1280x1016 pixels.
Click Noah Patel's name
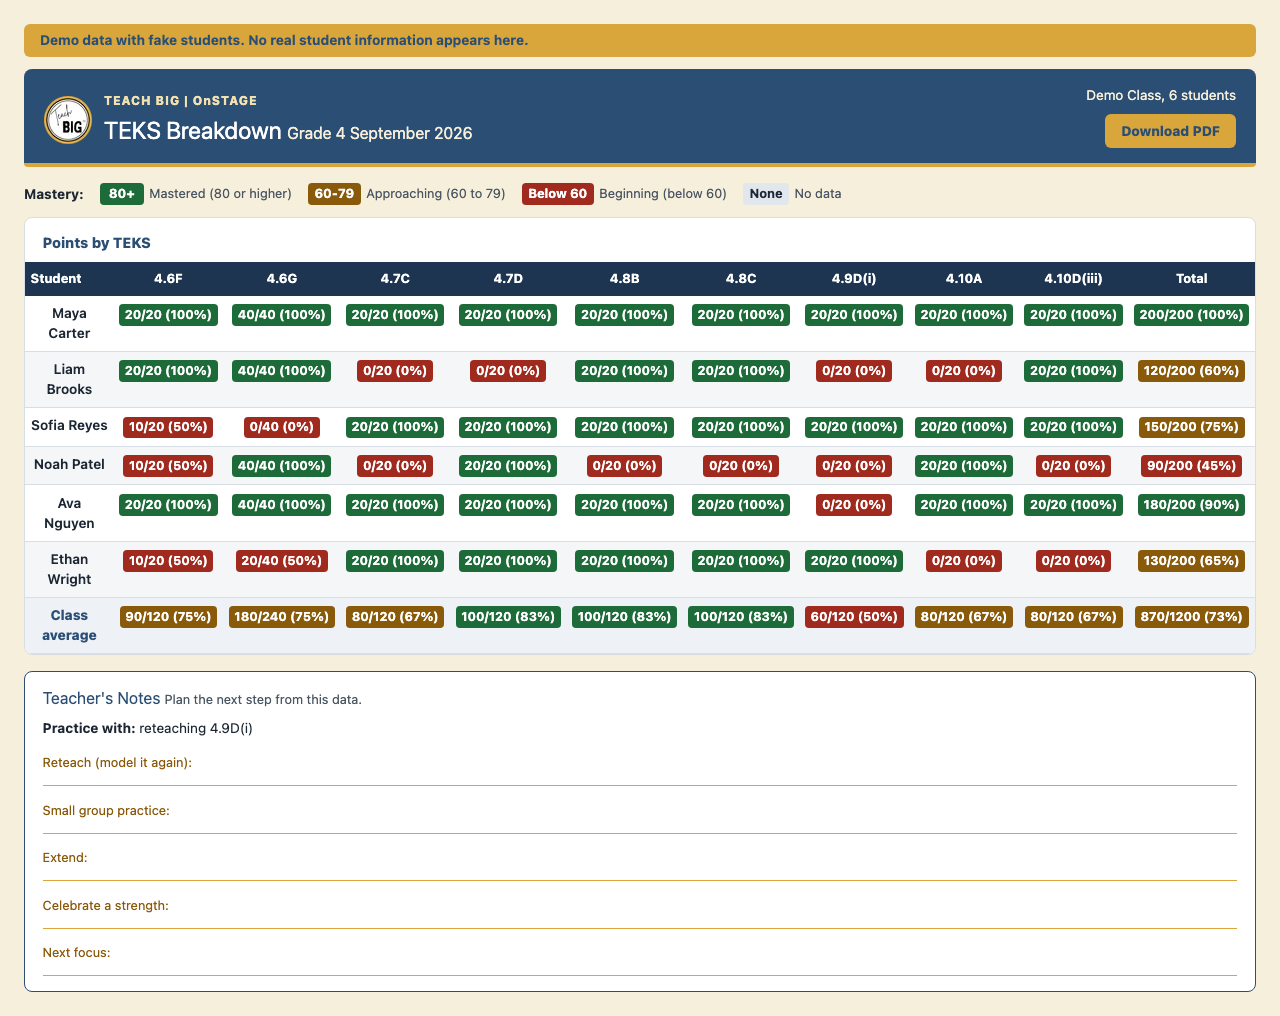click(70, 465)
